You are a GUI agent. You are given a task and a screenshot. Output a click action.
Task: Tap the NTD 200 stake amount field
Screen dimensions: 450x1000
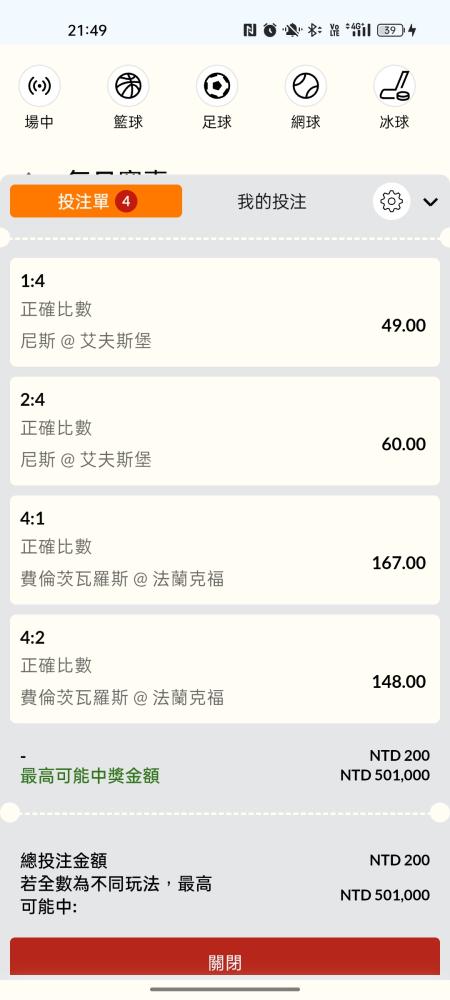click(400, 756)
